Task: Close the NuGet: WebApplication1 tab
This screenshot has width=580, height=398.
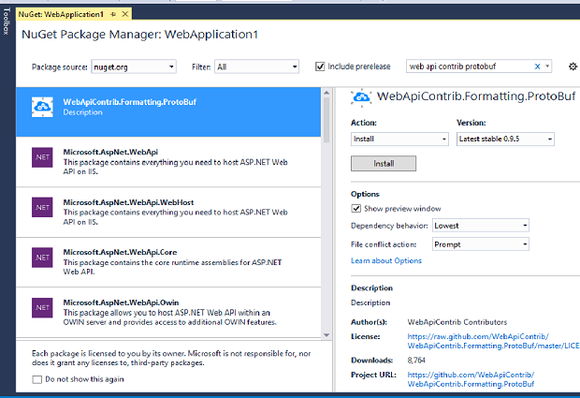Action: [x=125, y=14]
